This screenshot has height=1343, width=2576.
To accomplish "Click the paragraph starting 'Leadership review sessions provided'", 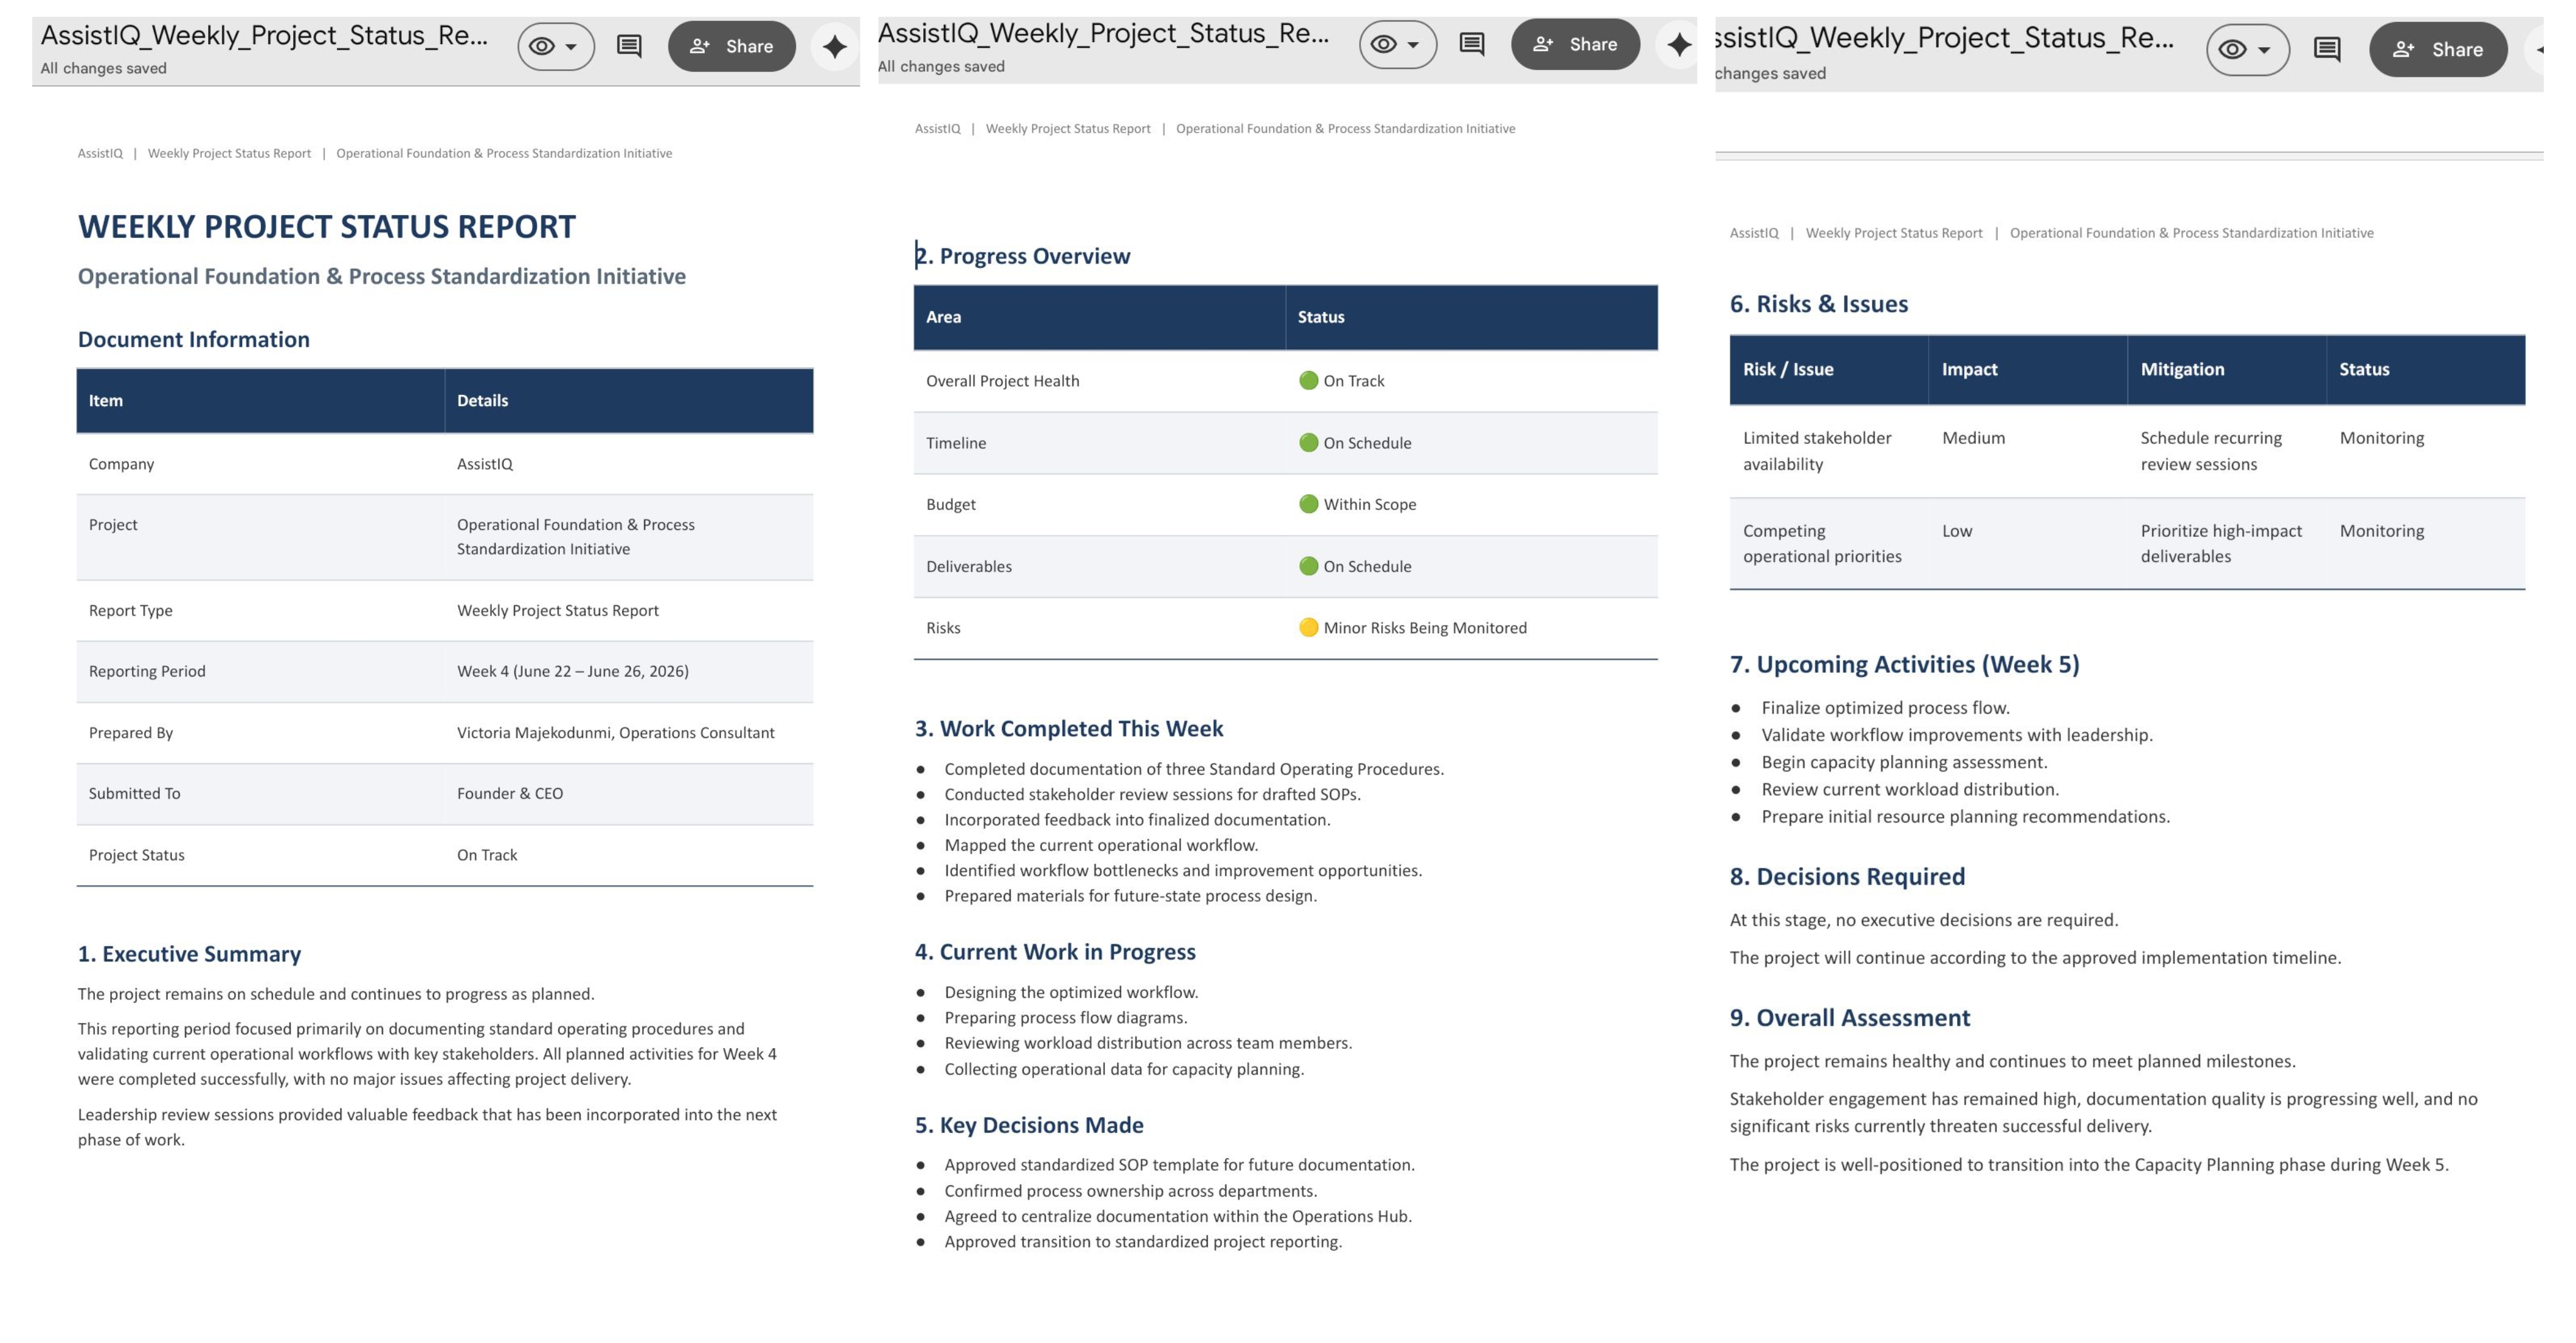I will tap(427, 1127).
